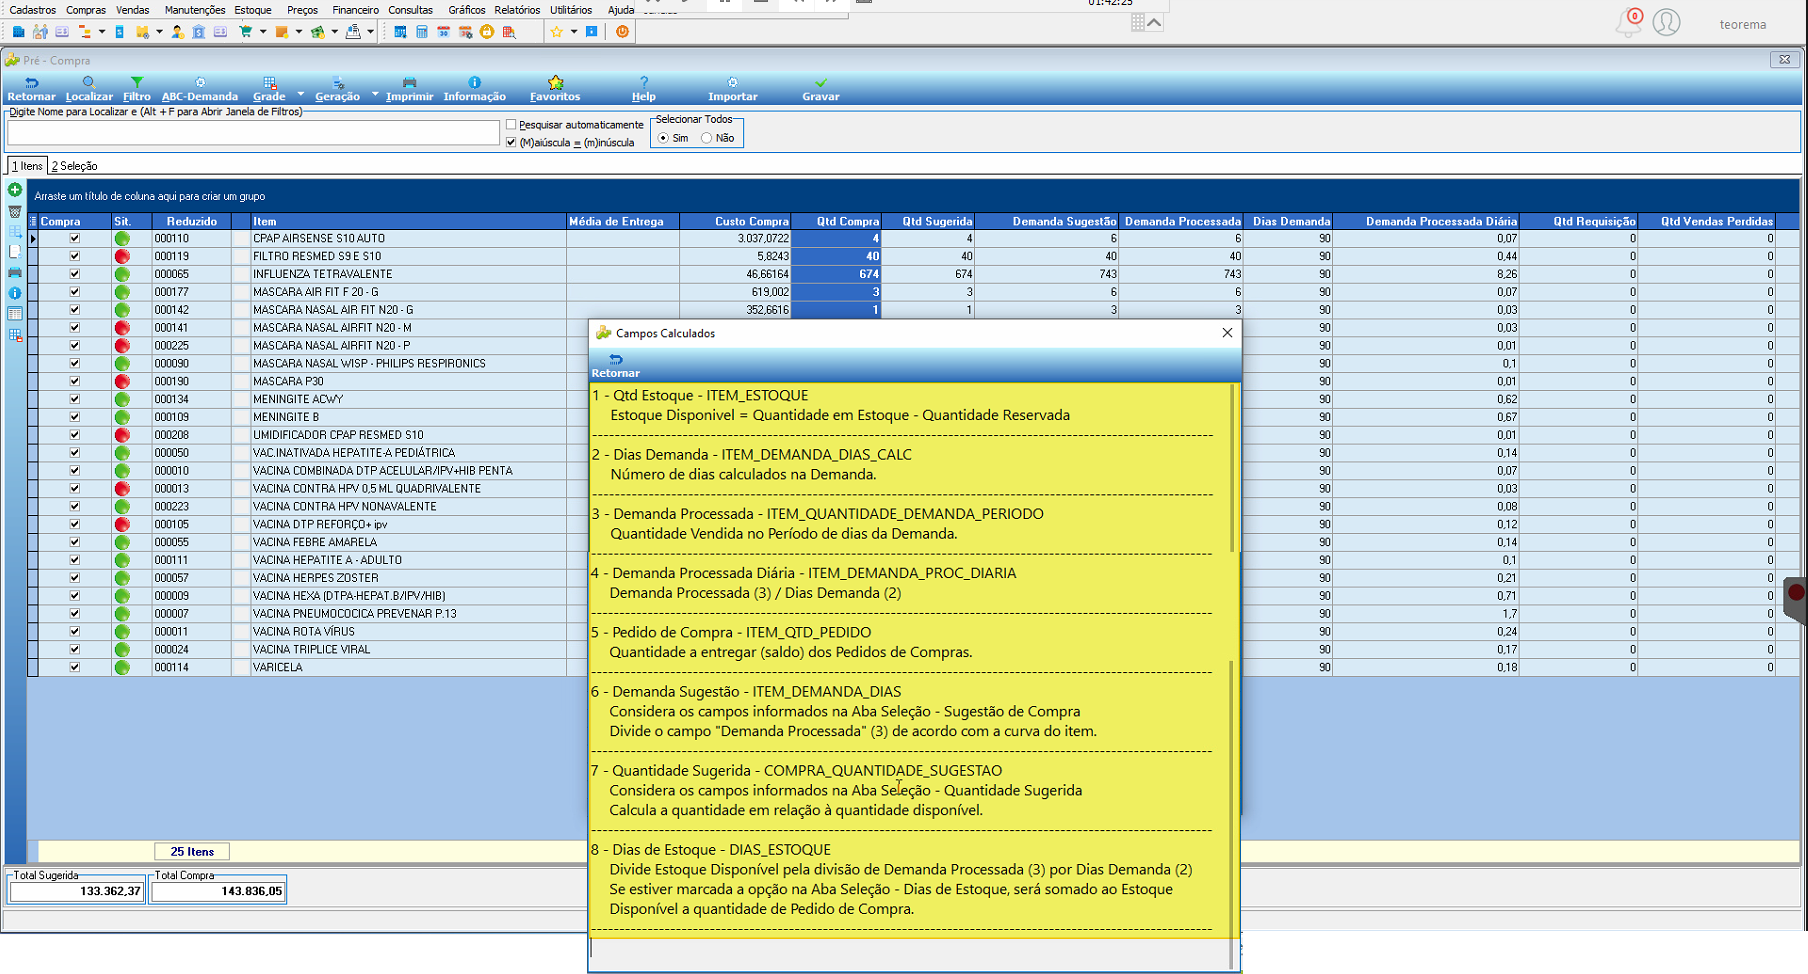Click the Filtro funnel icon

click(137, 83)
